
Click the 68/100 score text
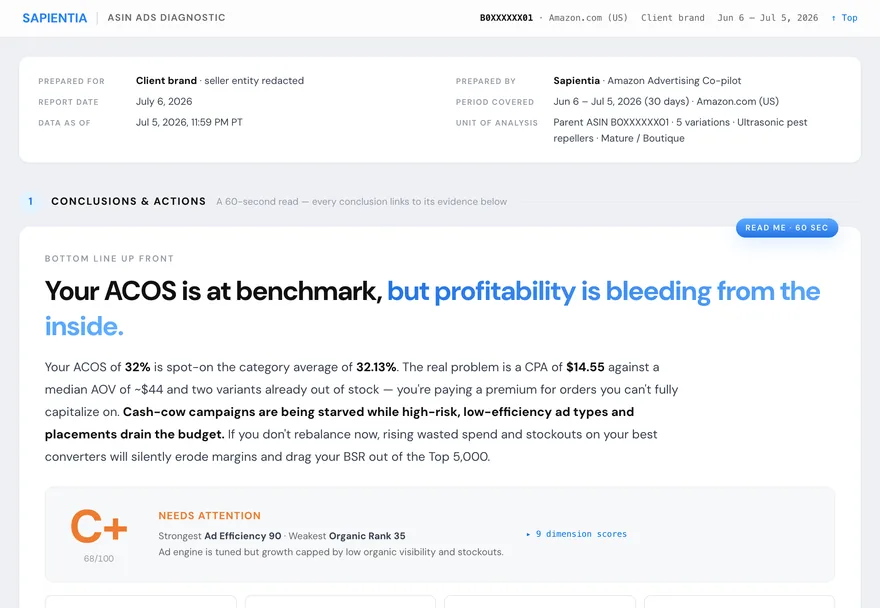pyautogui.click(x=99, y=559)
